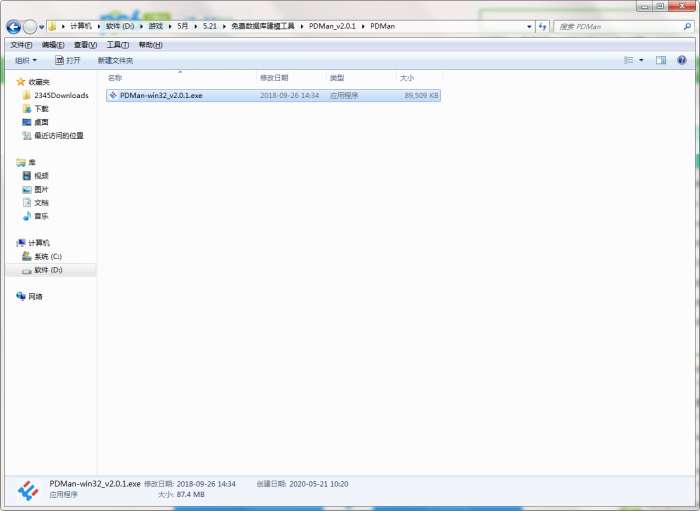Select 网络 in the navigation pane
700x511 pixels.
tap(35, 297)
